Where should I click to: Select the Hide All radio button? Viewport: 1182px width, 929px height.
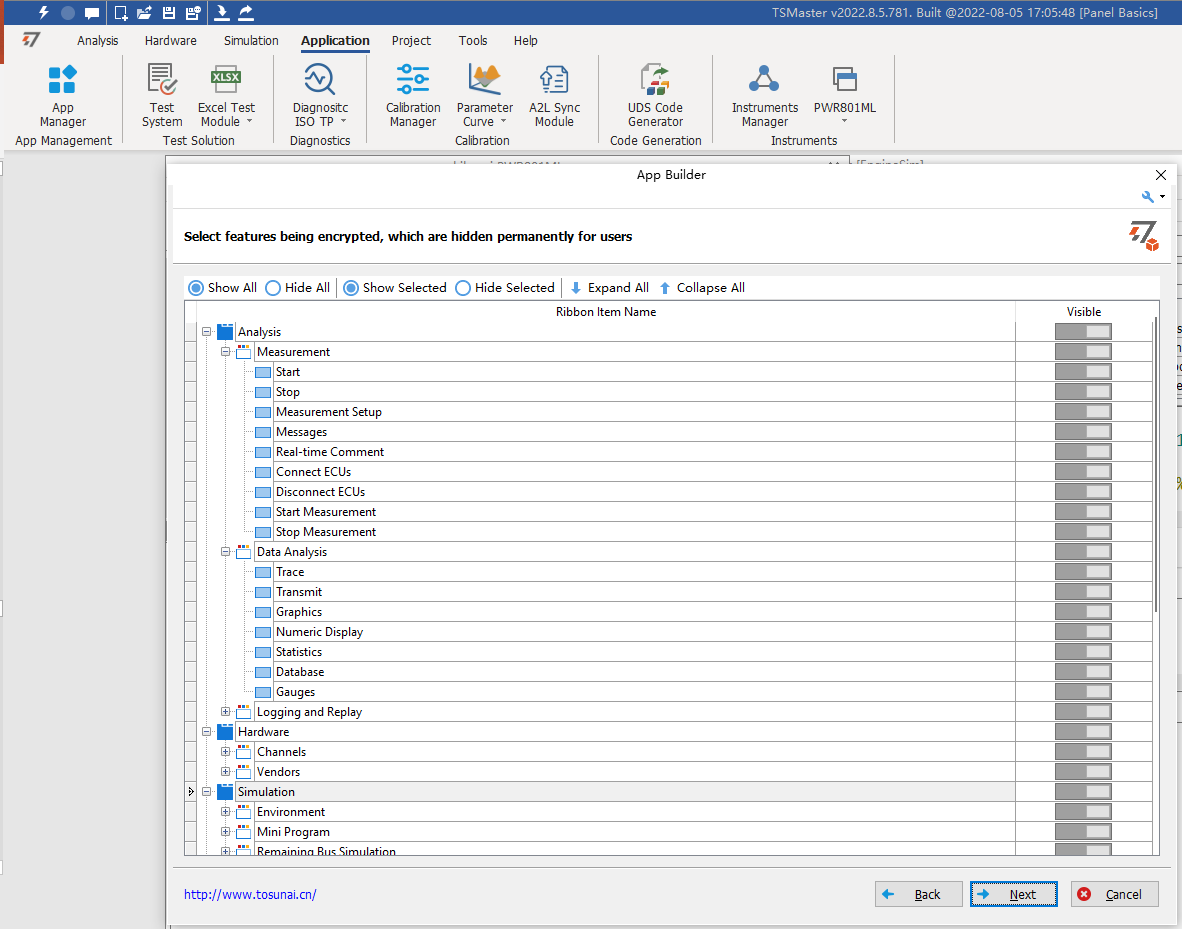[x=273, y=288]
